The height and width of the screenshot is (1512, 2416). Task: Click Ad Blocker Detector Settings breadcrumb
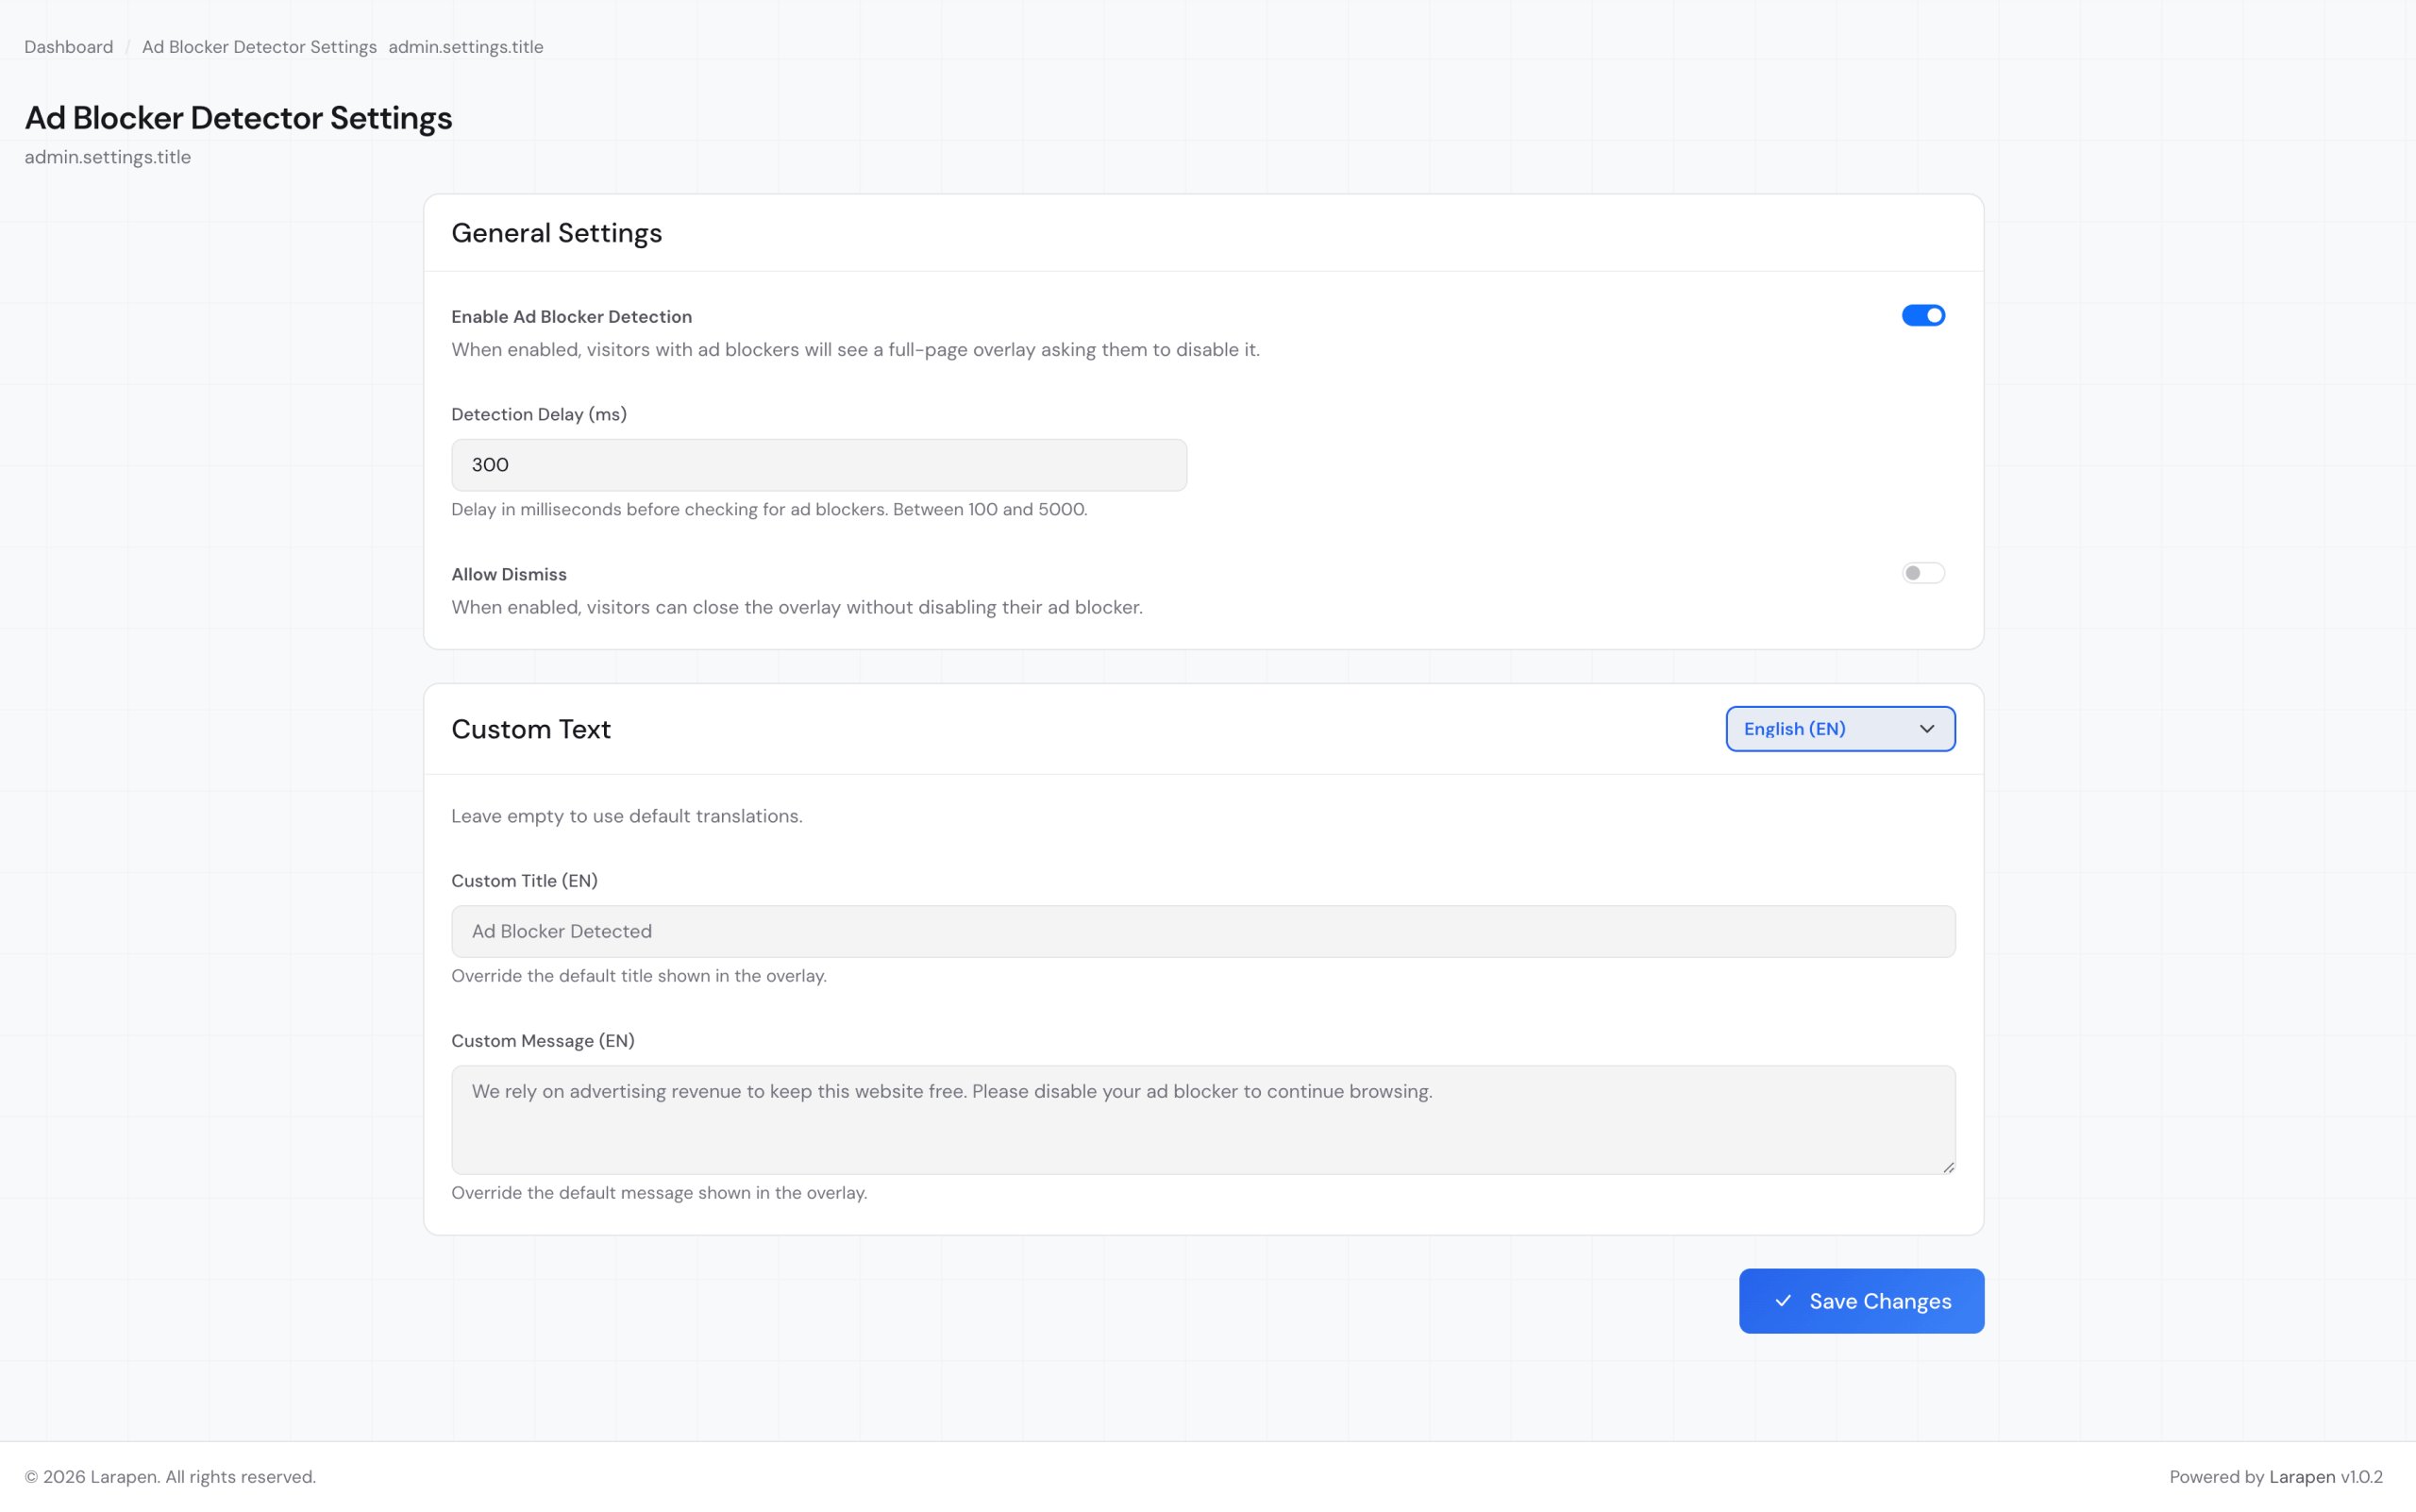pos(259,47)
